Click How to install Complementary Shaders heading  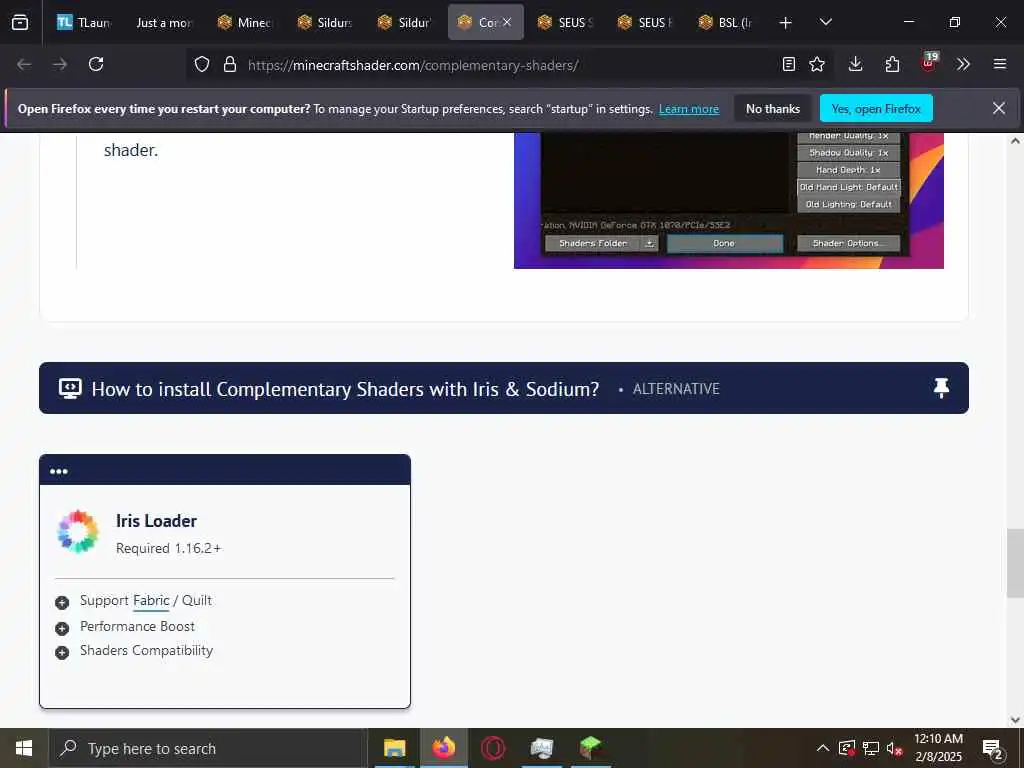345,389
